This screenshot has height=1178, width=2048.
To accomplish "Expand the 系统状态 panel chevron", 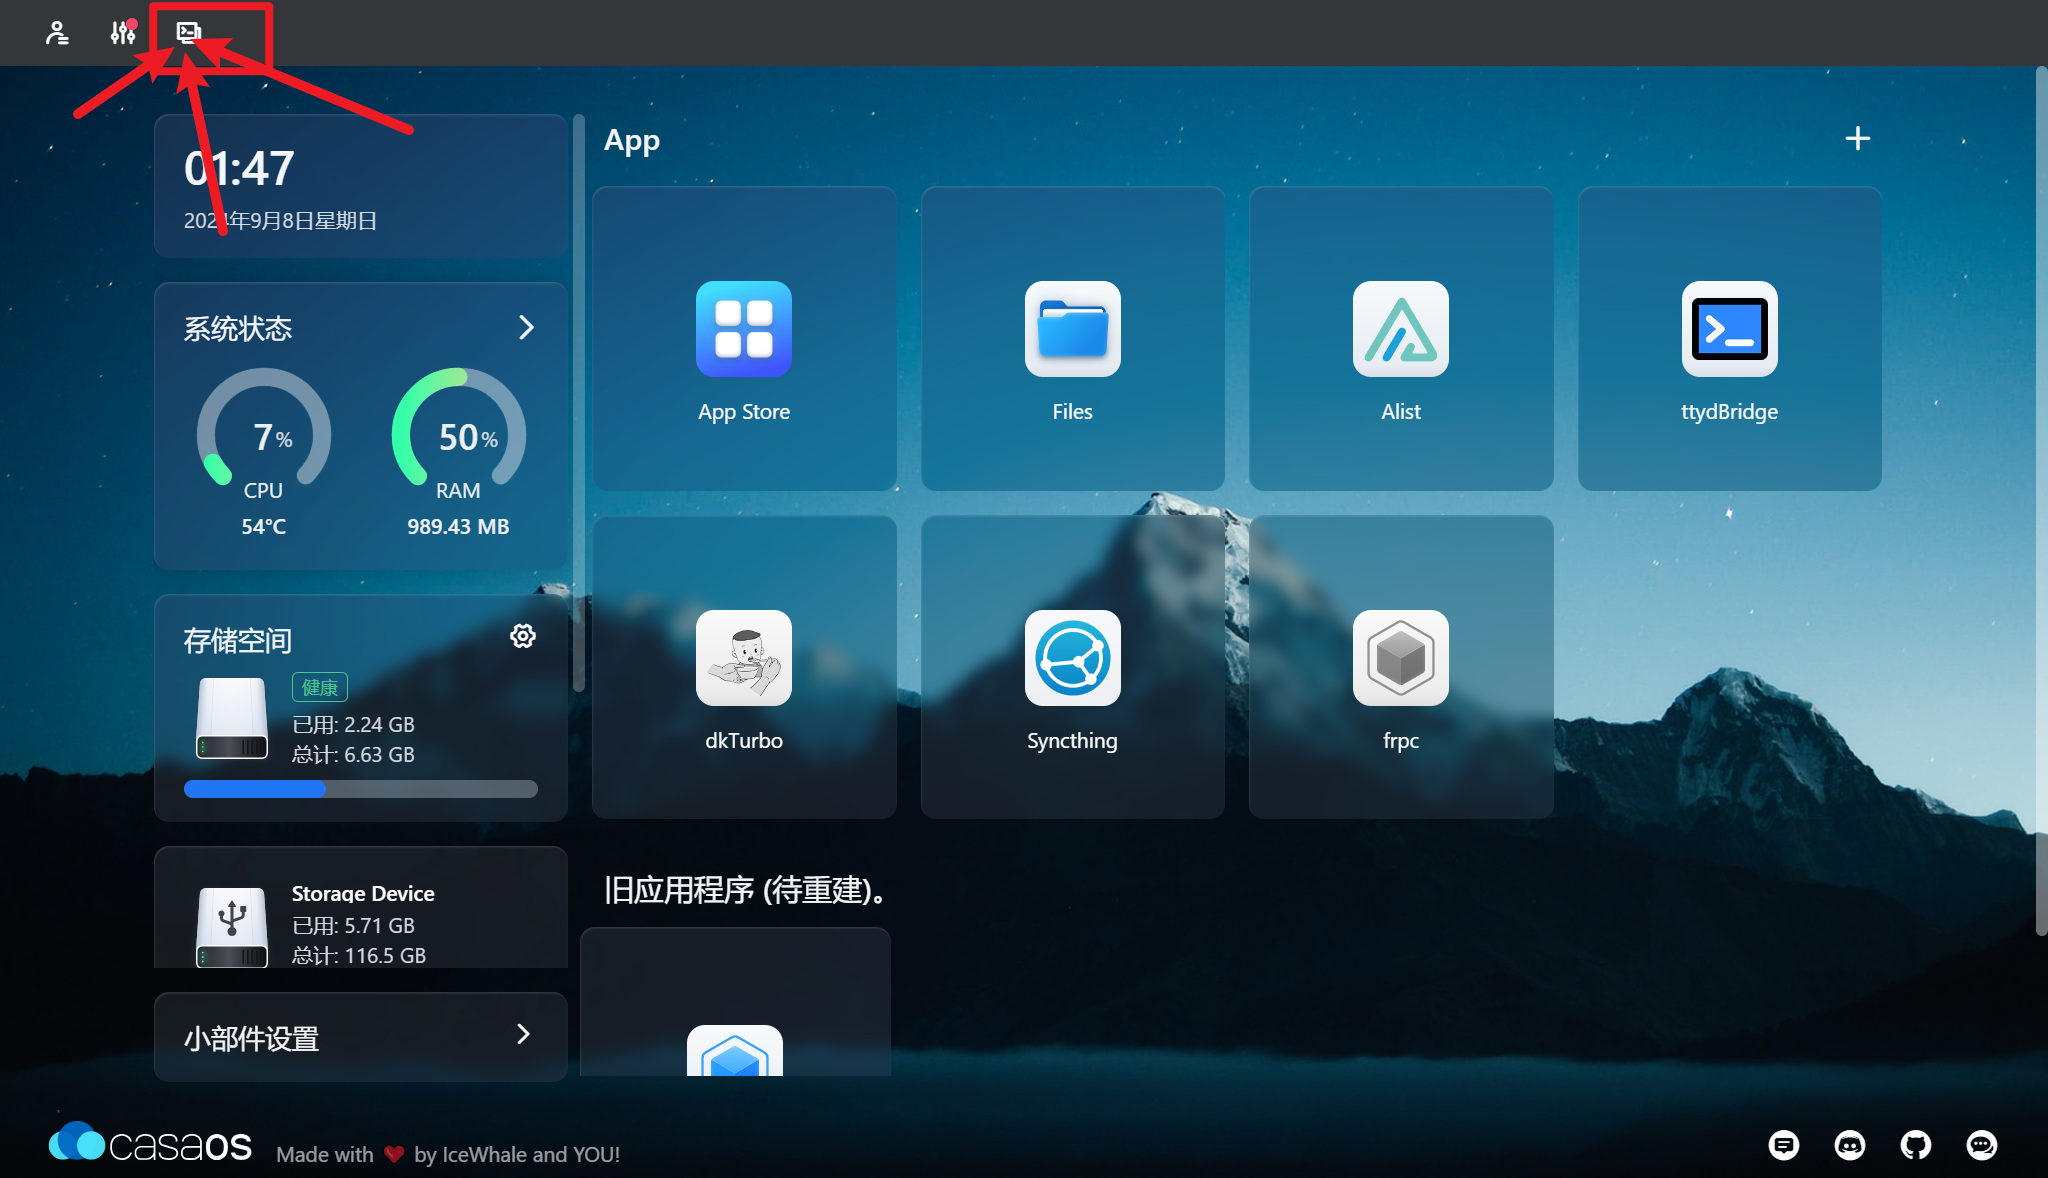I will 527,327.
